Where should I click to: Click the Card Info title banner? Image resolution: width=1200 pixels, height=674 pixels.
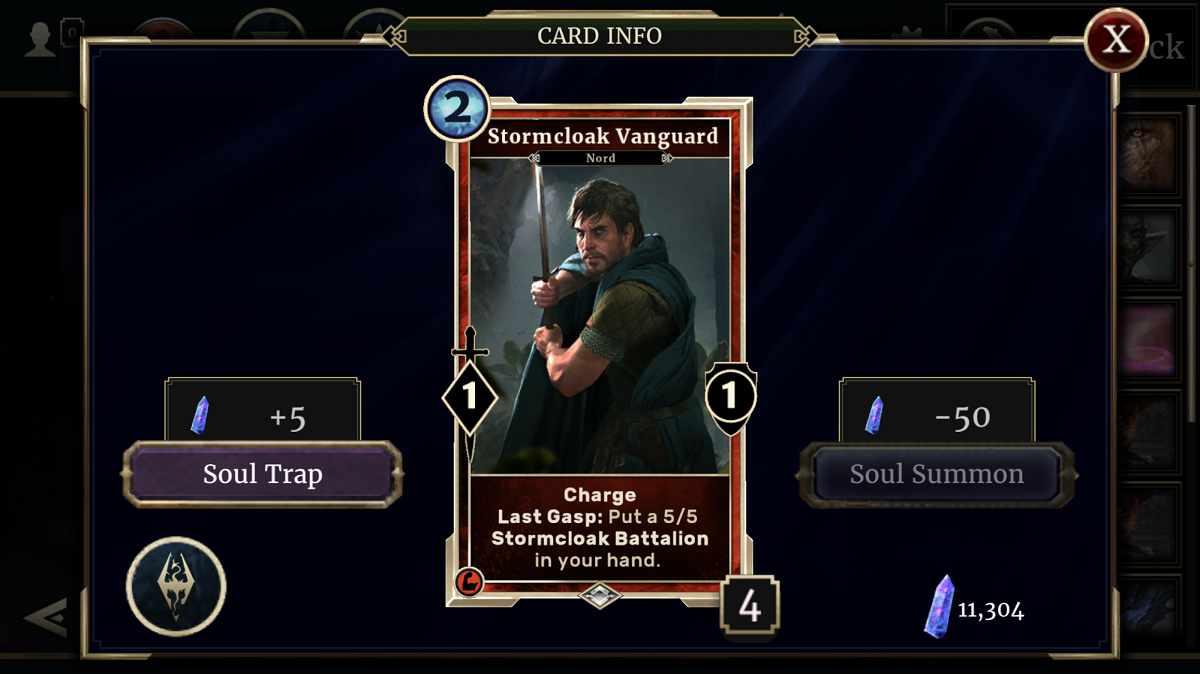coord(599,36)
